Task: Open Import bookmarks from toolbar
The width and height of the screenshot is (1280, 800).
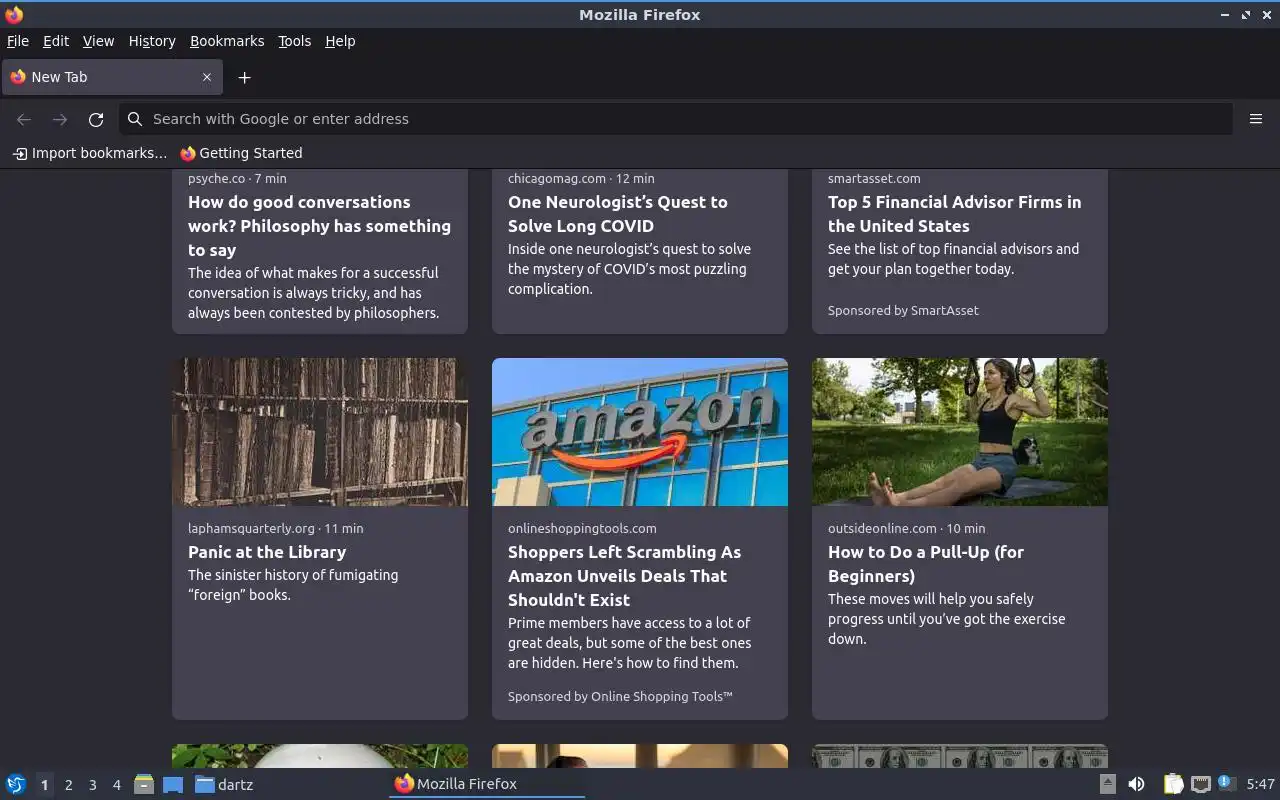Action: coord(90,153)
